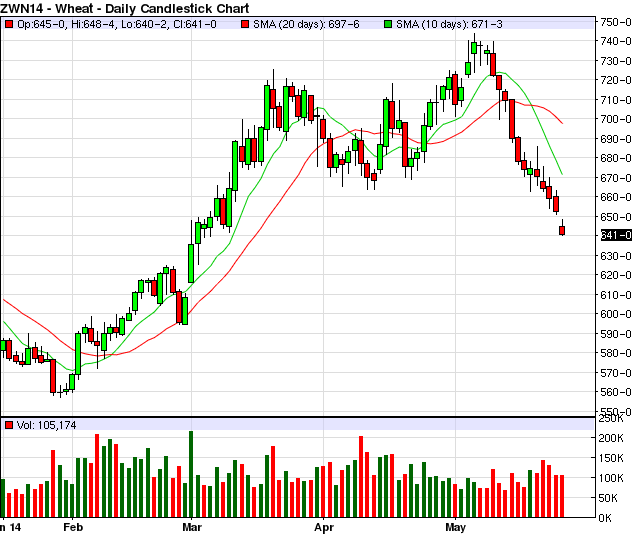Image resolution: width=640 pixels, height=536 pixels.
Task: Click the '580-0' price axis label
Action: click(616, 353)
